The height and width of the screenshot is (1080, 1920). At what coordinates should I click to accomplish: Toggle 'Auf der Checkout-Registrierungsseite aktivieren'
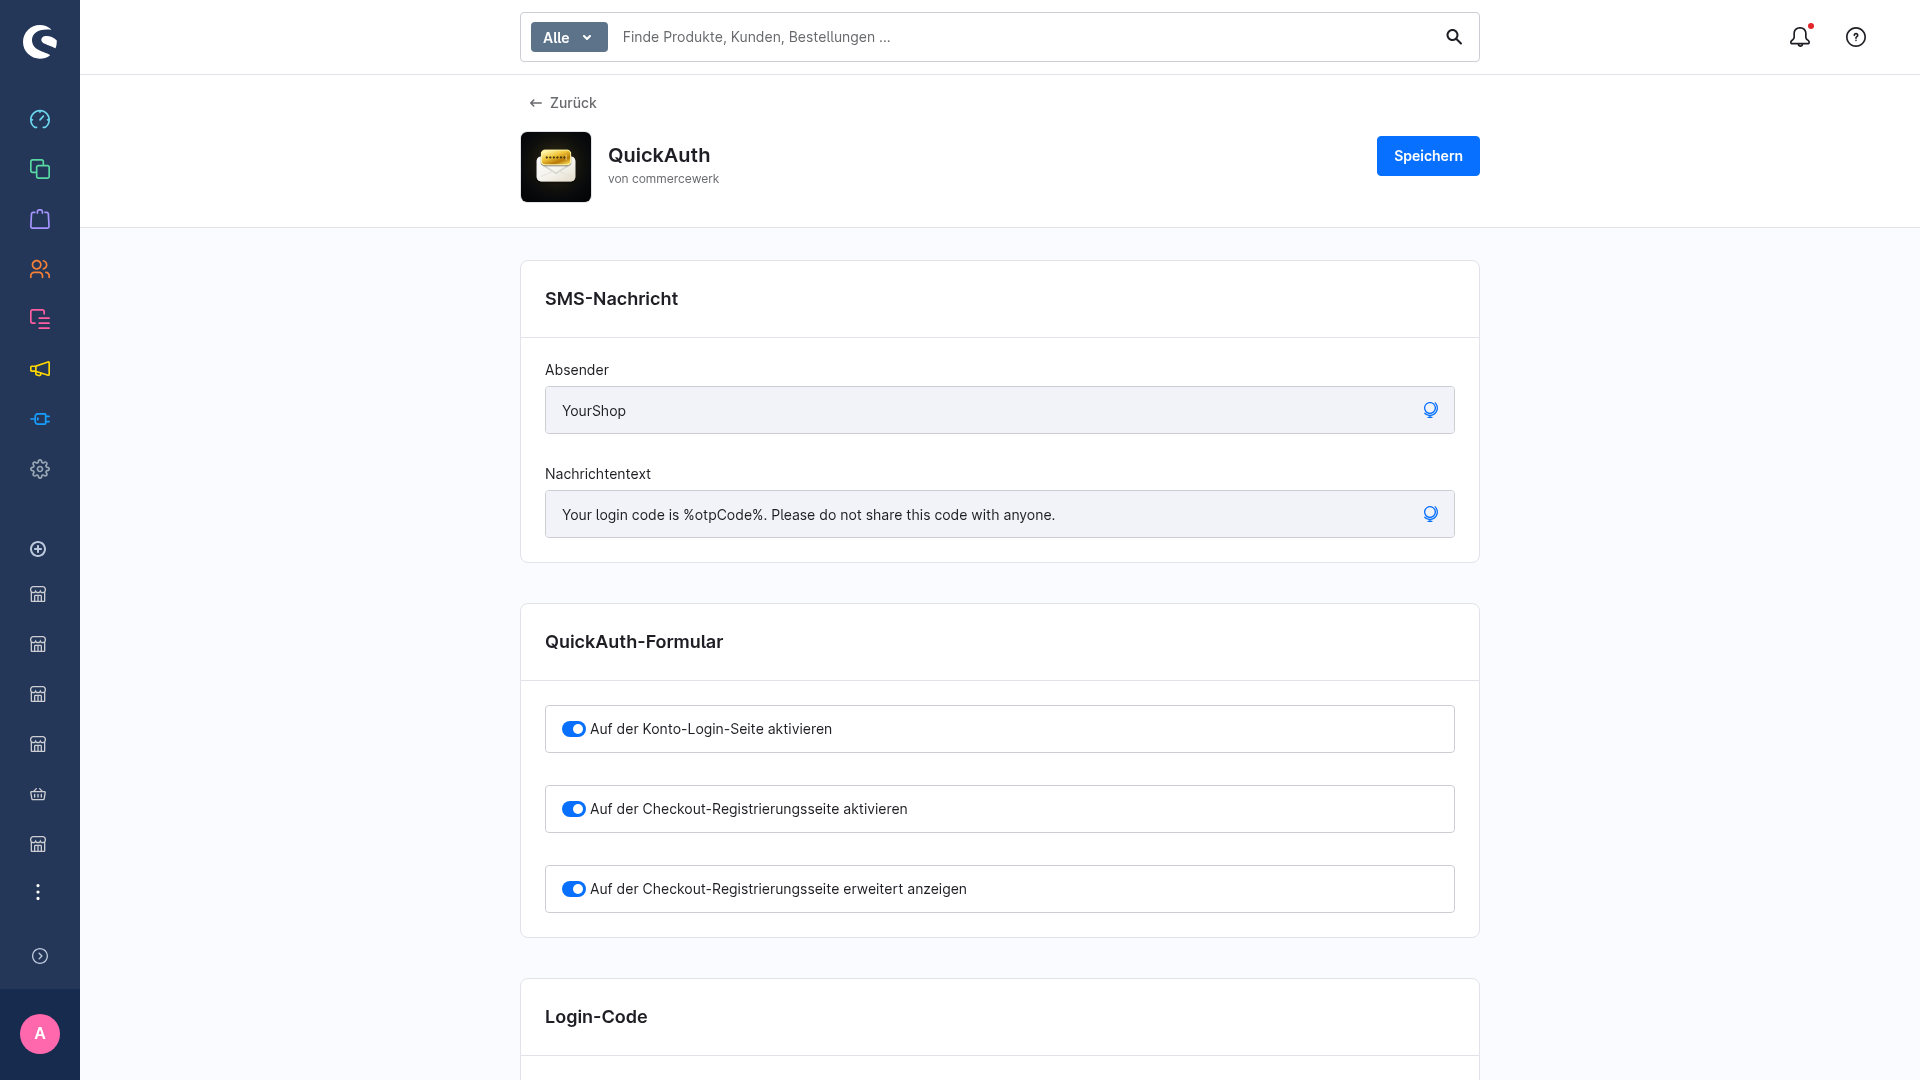click(x=574, y=809)
